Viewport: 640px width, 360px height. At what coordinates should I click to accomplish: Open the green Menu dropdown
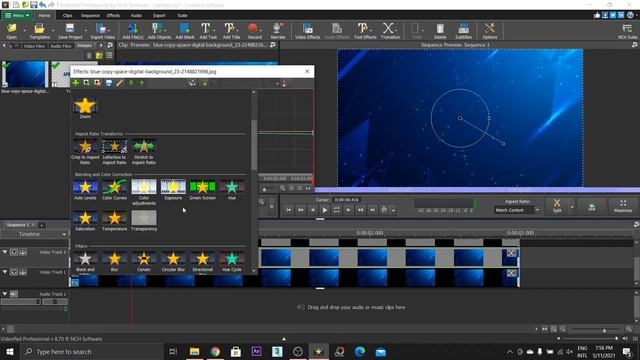tap(17, 16)
